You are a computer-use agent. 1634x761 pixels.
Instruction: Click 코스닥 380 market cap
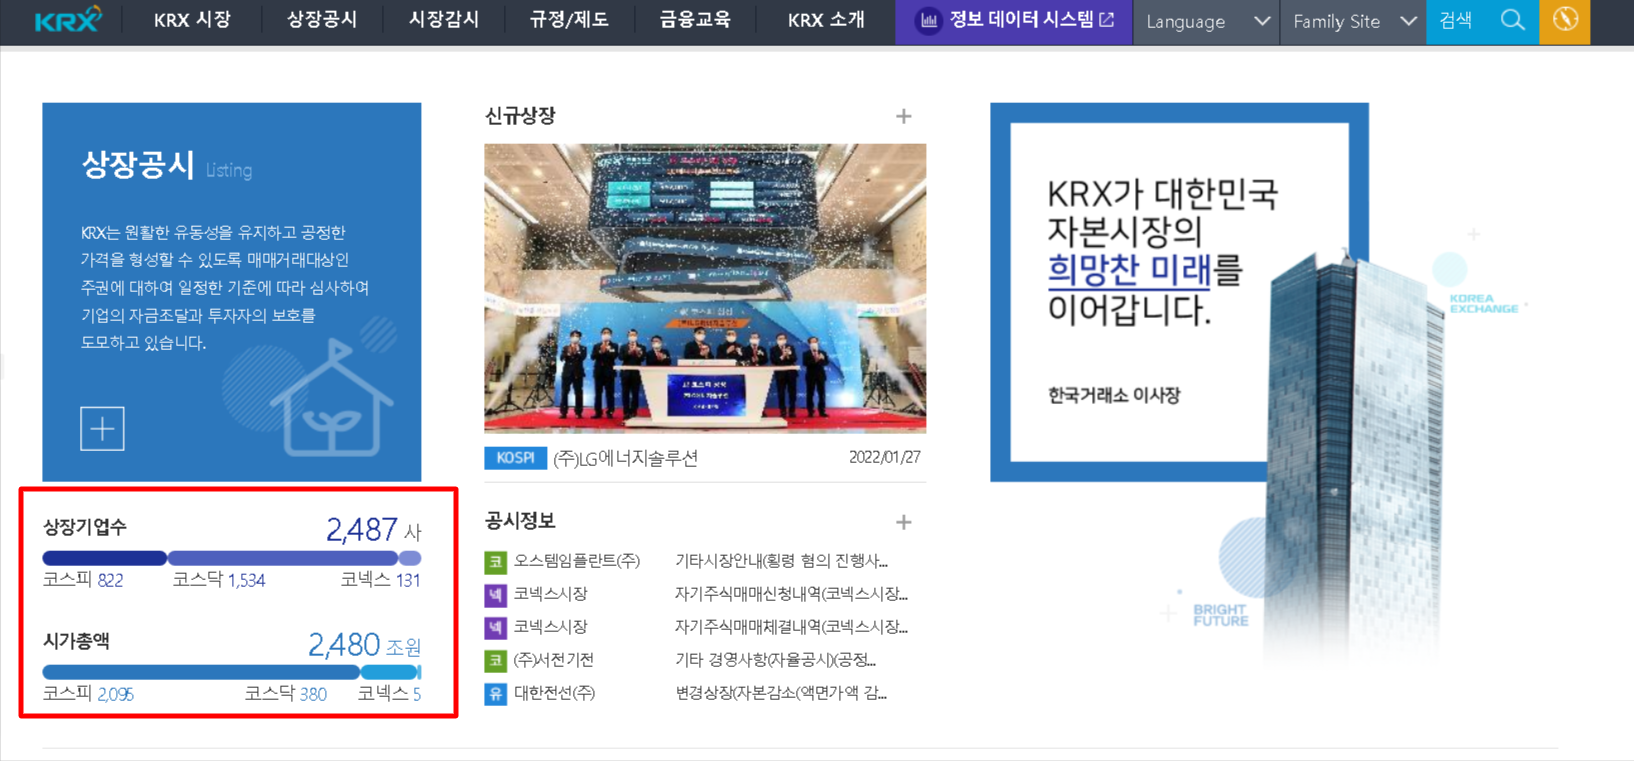point(285,694)
